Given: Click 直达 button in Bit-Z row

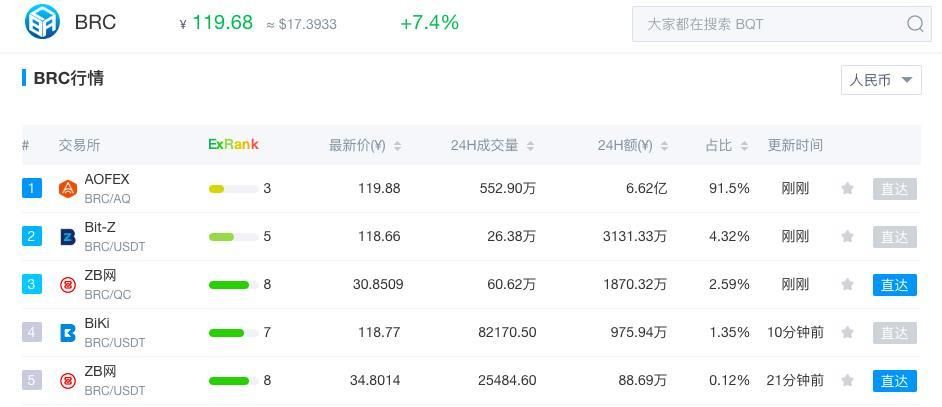Looking at the screenshot, I should click(x=895, y=237).
